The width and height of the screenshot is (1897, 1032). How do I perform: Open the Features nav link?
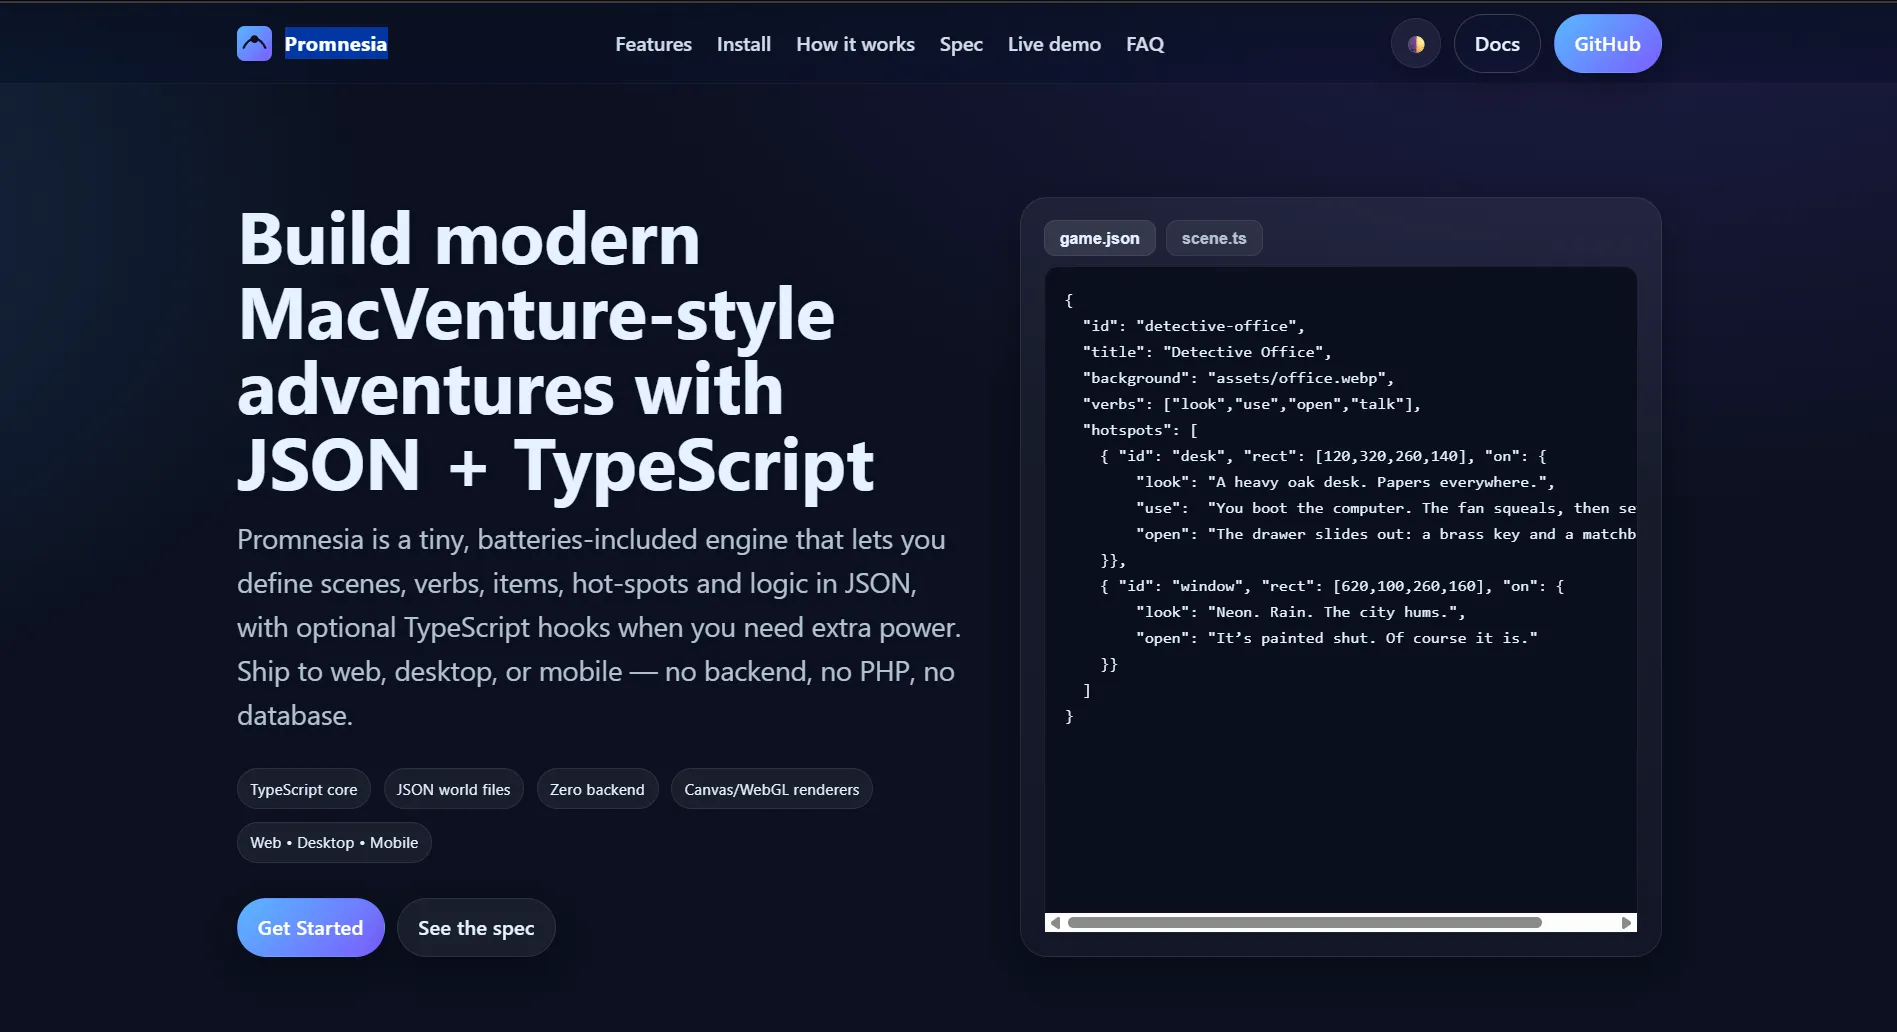click(653, 44)
